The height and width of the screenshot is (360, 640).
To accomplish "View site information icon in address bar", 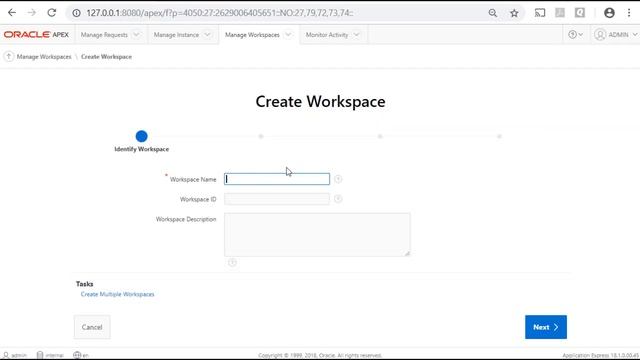I will tap(76, 13).
